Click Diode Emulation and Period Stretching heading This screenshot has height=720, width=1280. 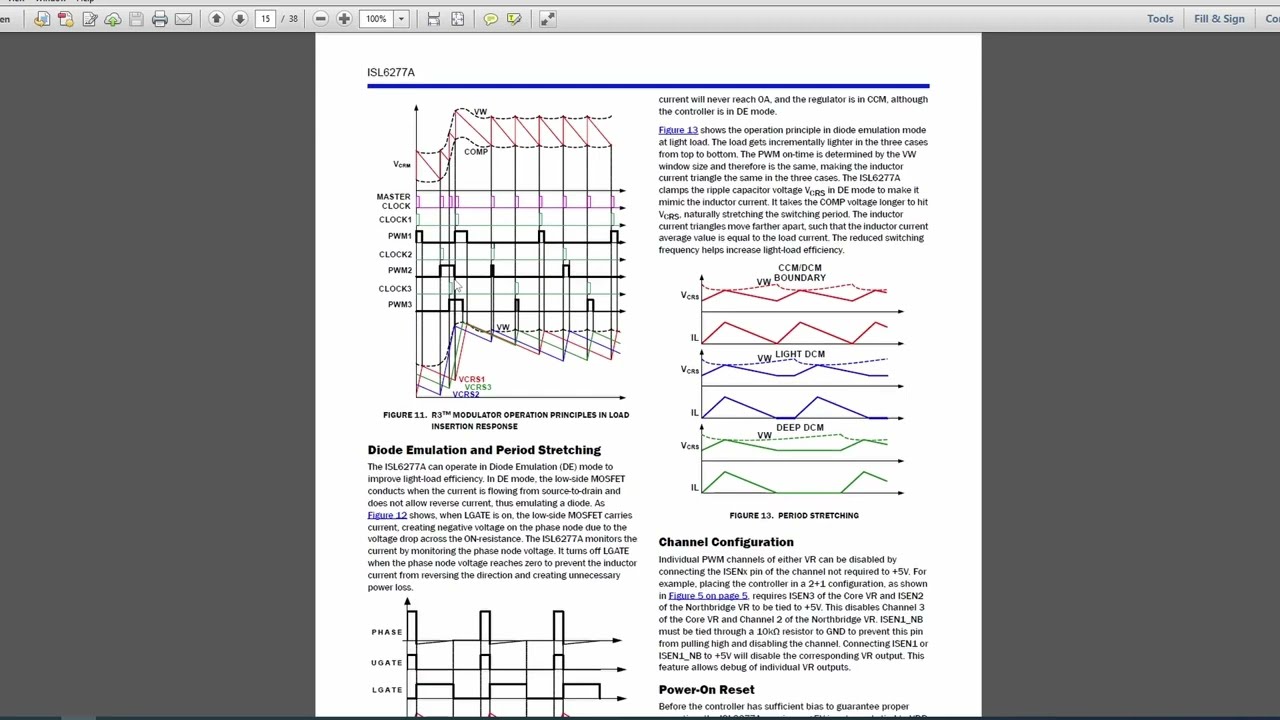[x=484, y=450]
